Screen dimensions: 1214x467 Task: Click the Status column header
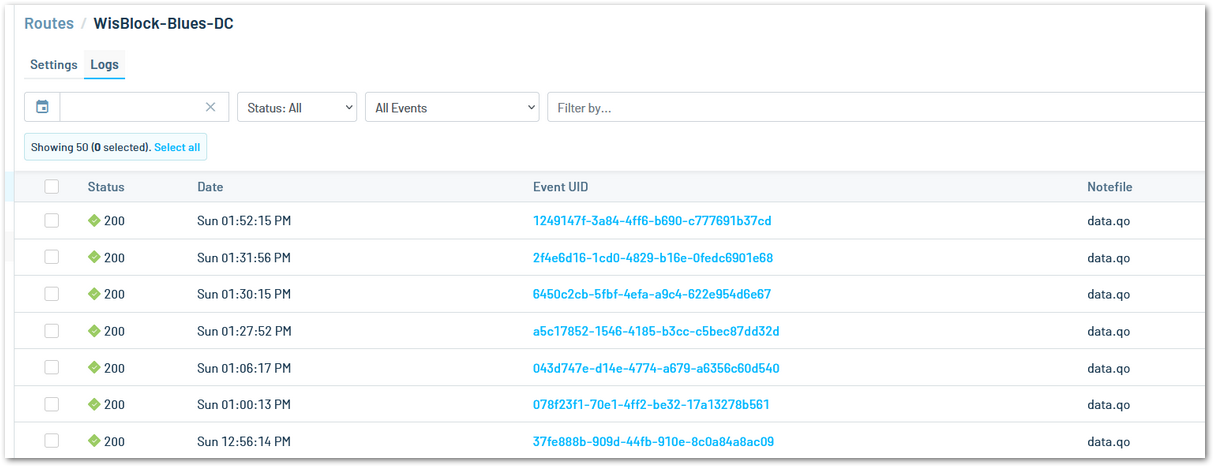[x=106, y=187]
